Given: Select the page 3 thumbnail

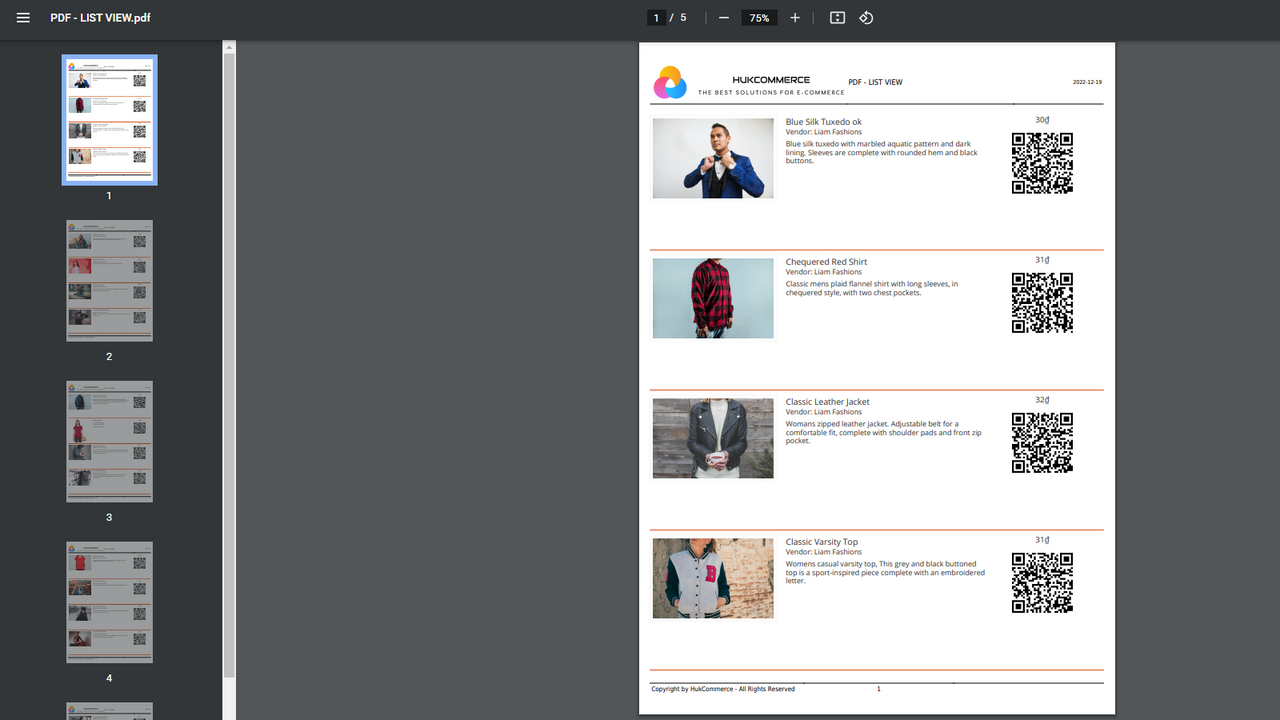Looking at the screenshot, I should coord(109,441).
